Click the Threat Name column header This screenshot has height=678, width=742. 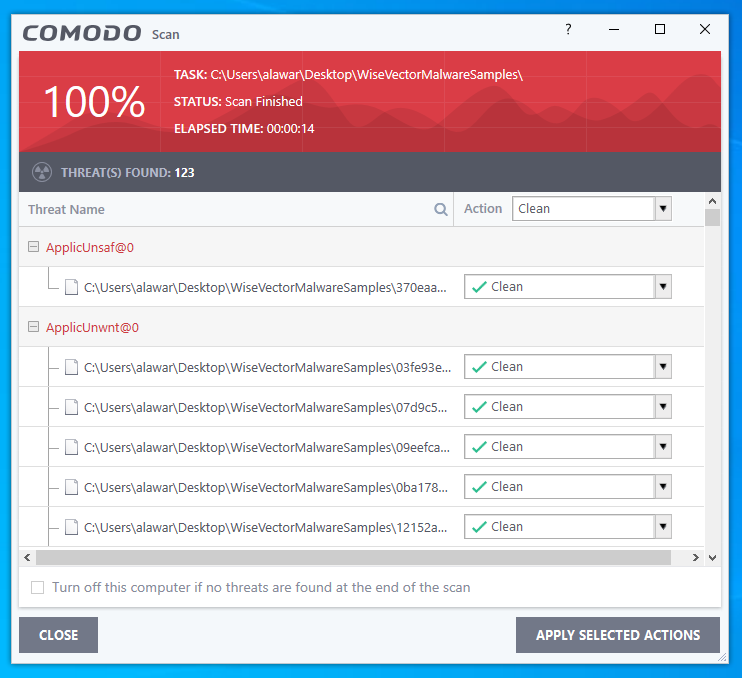66,210
